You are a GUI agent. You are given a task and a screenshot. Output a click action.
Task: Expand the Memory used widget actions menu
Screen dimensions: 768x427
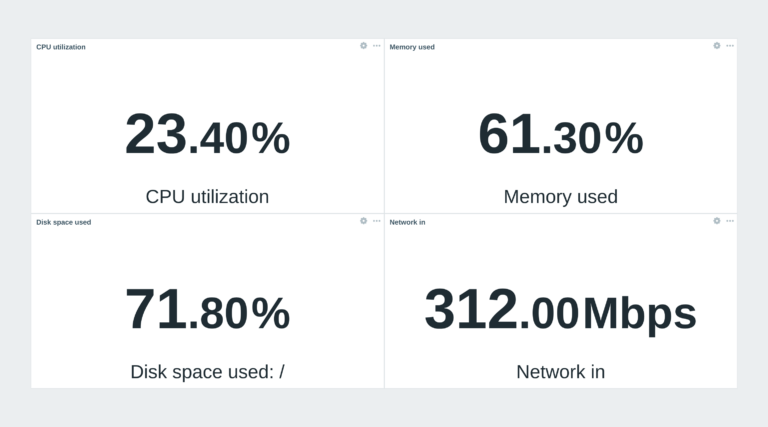click(x=730, y=46)
